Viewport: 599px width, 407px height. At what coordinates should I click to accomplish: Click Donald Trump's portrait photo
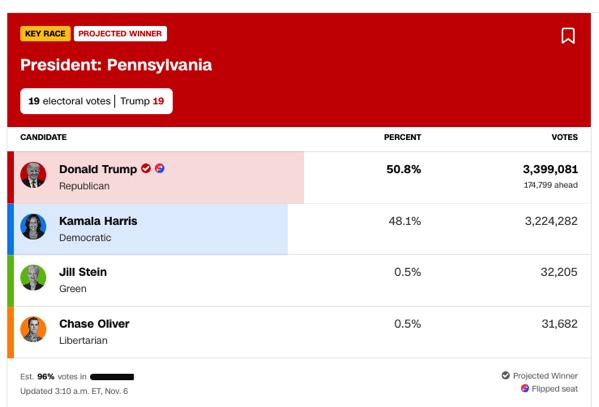[33, 175]
